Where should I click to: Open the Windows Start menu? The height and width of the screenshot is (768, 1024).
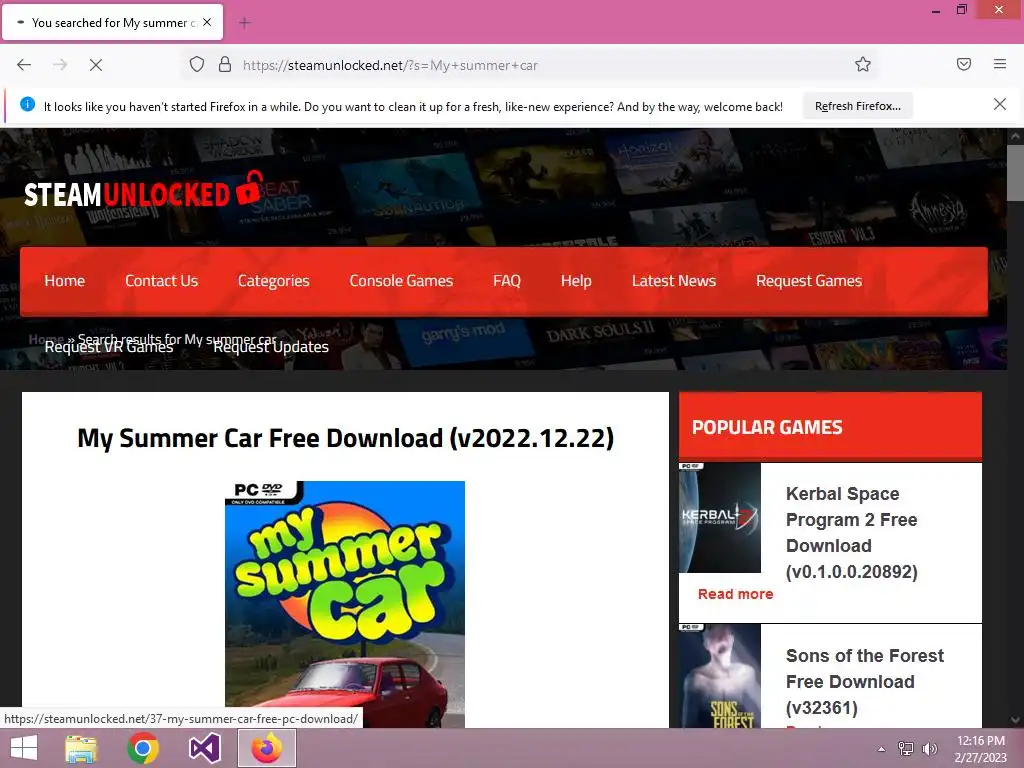point(24,748)
